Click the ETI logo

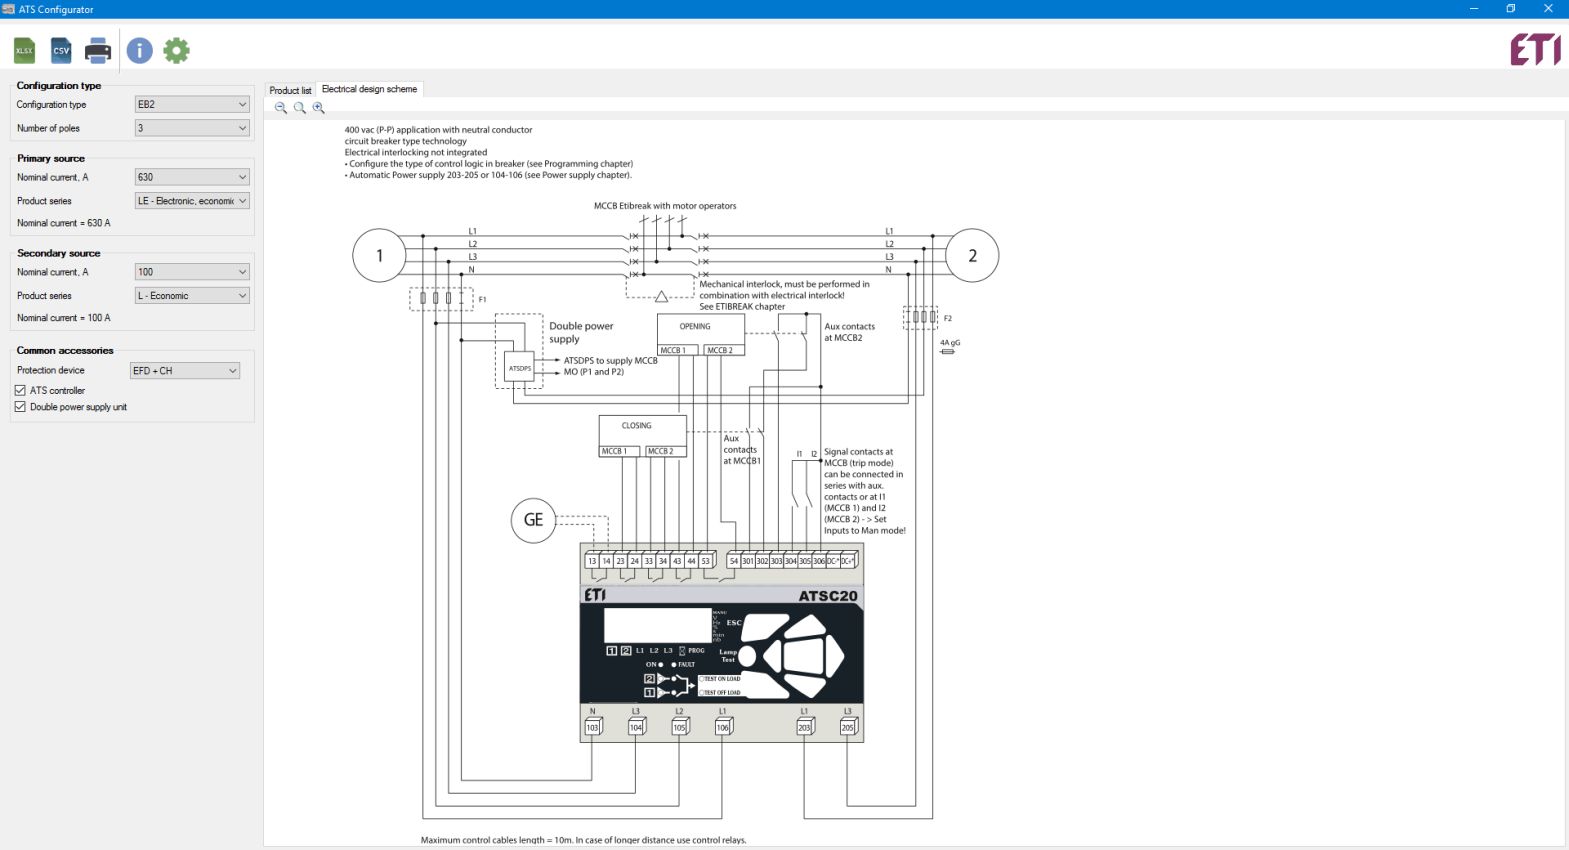(1535, 49)
